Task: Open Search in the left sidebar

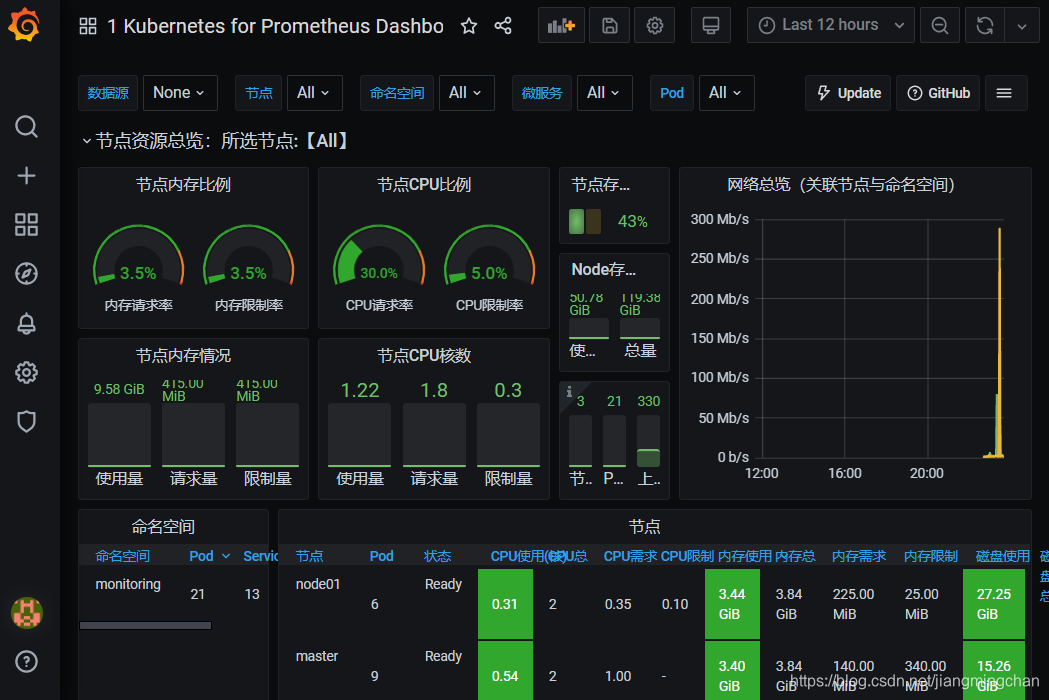Action: 26,126
